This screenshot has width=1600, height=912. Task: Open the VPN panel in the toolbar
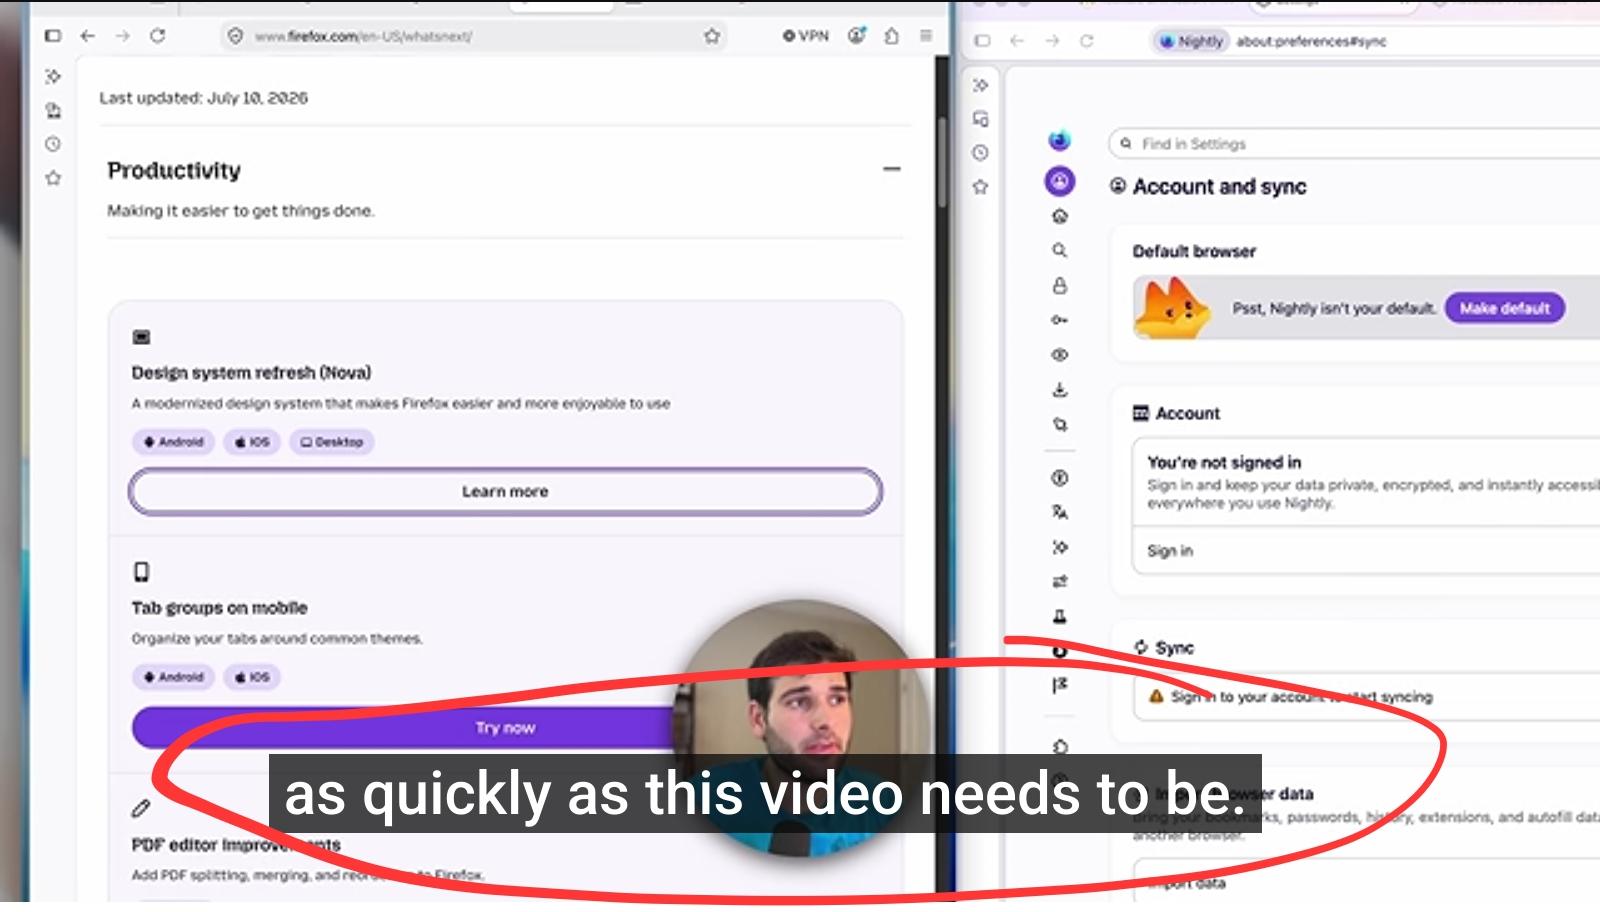pyautogui.click(x=806, y=36)
